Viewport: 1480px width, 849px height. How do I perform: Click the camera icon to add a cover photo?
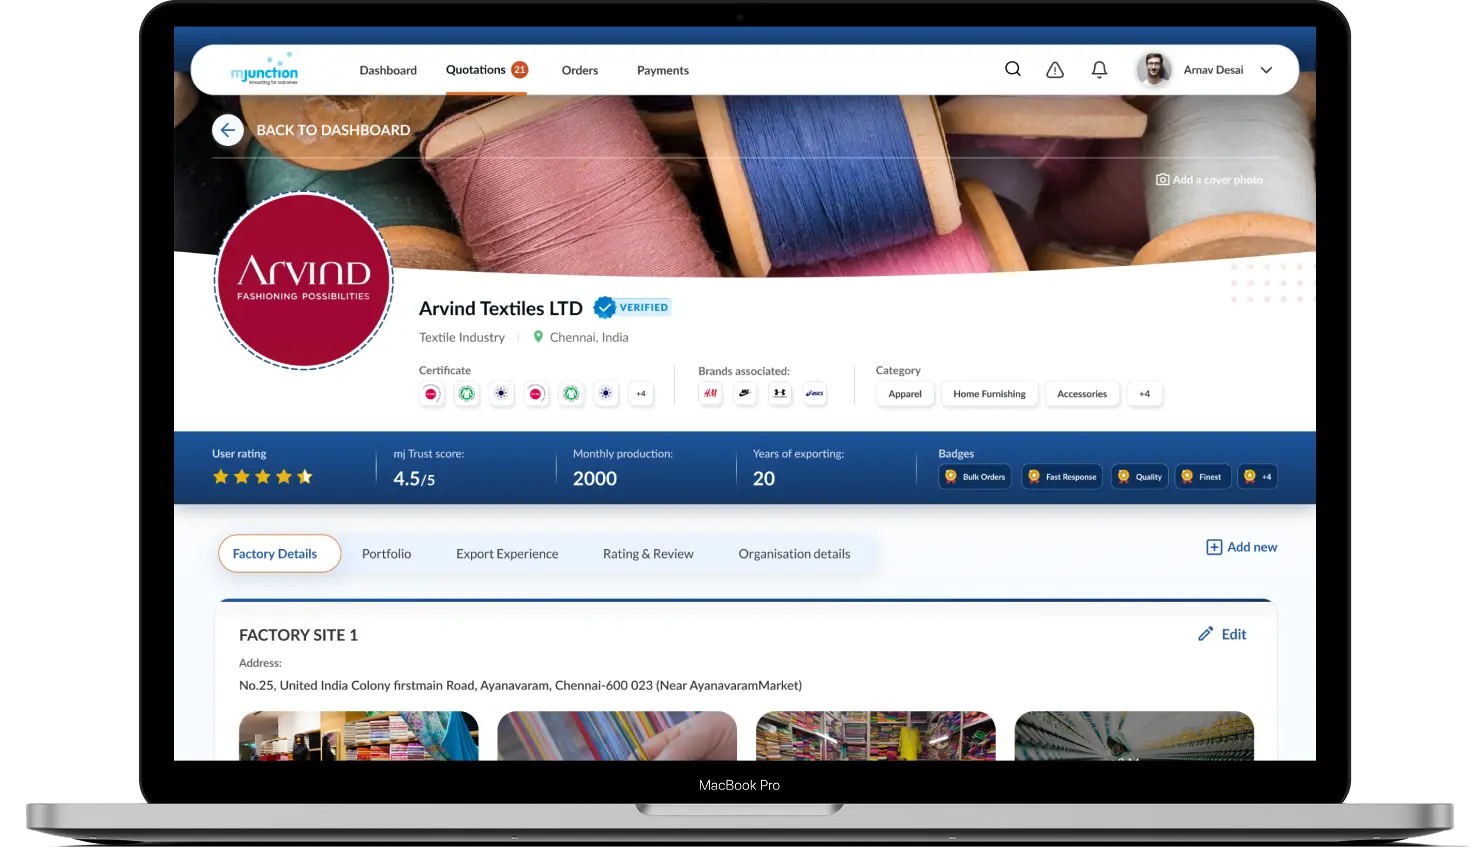click(1162, 179)
